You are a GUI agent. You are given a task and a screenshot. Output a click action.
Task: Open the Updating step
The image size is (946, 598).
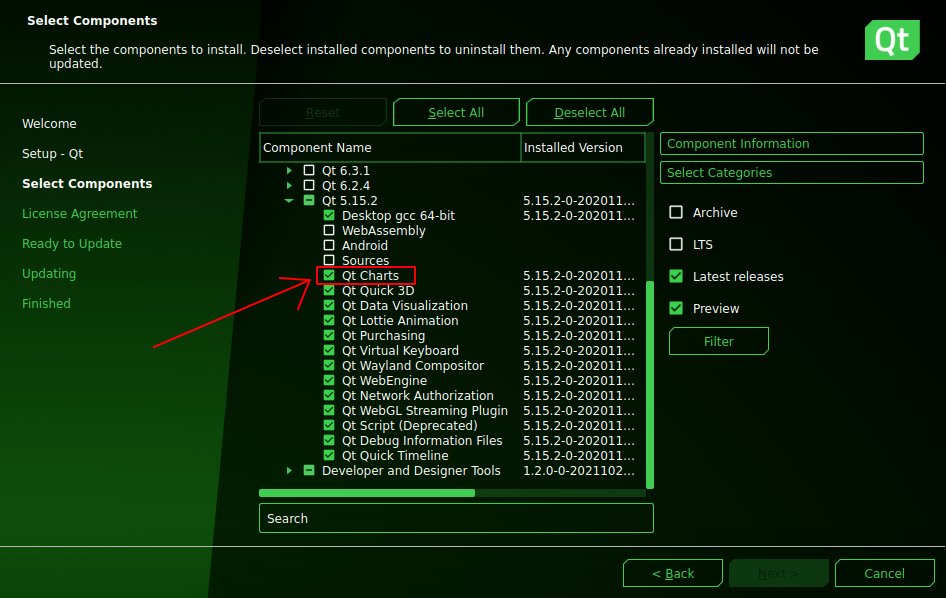coord(49,273)
